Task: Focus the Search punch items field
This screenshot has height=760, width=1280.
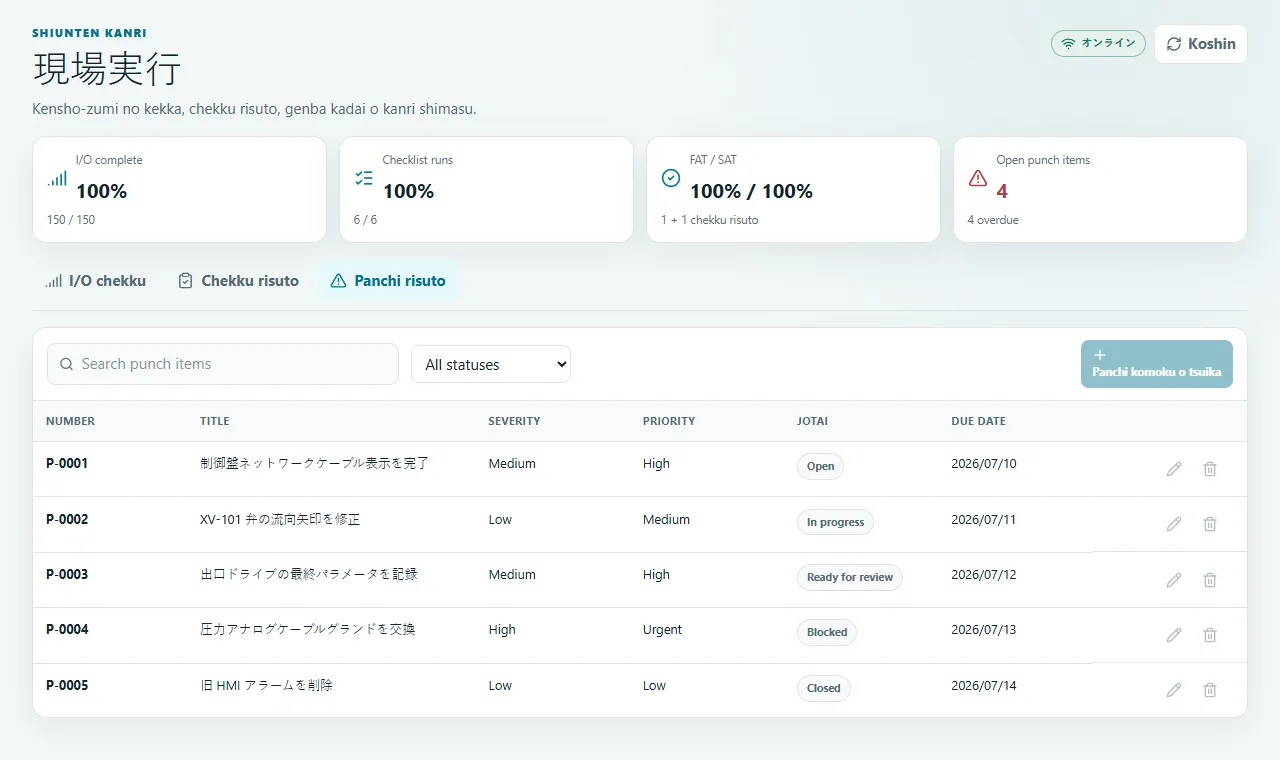Action: (x=223, y=364)
